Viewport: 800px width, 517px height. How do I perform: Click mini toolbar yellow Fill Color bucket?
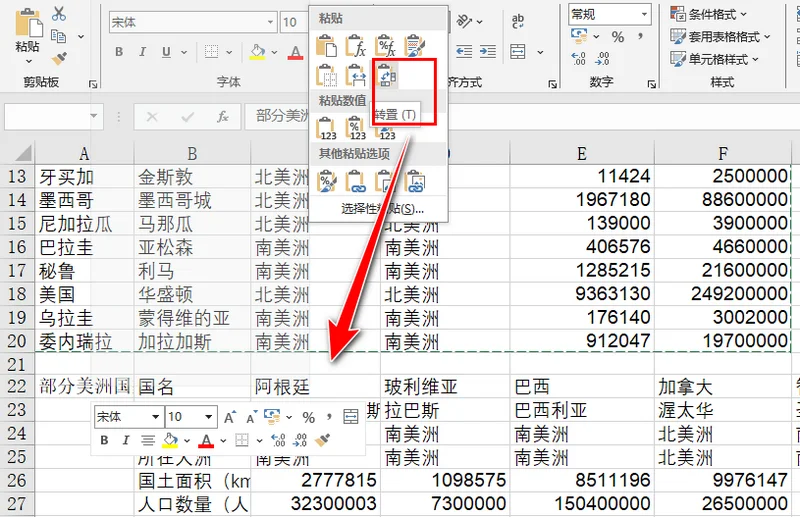pos(170,440)
